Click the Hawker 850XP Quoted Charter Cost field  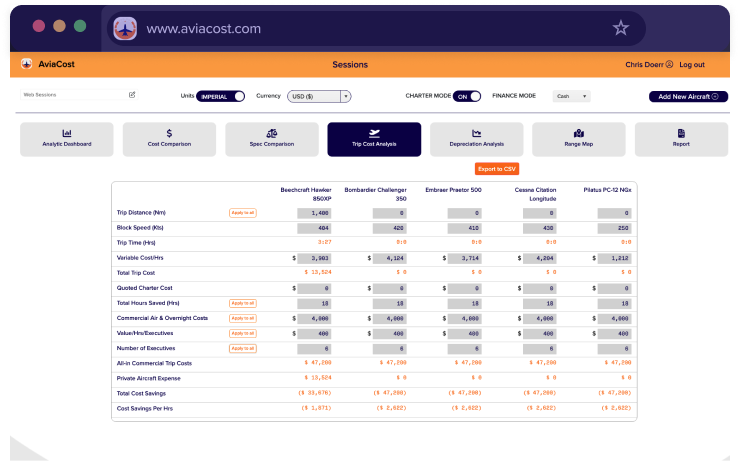[314, 289]
